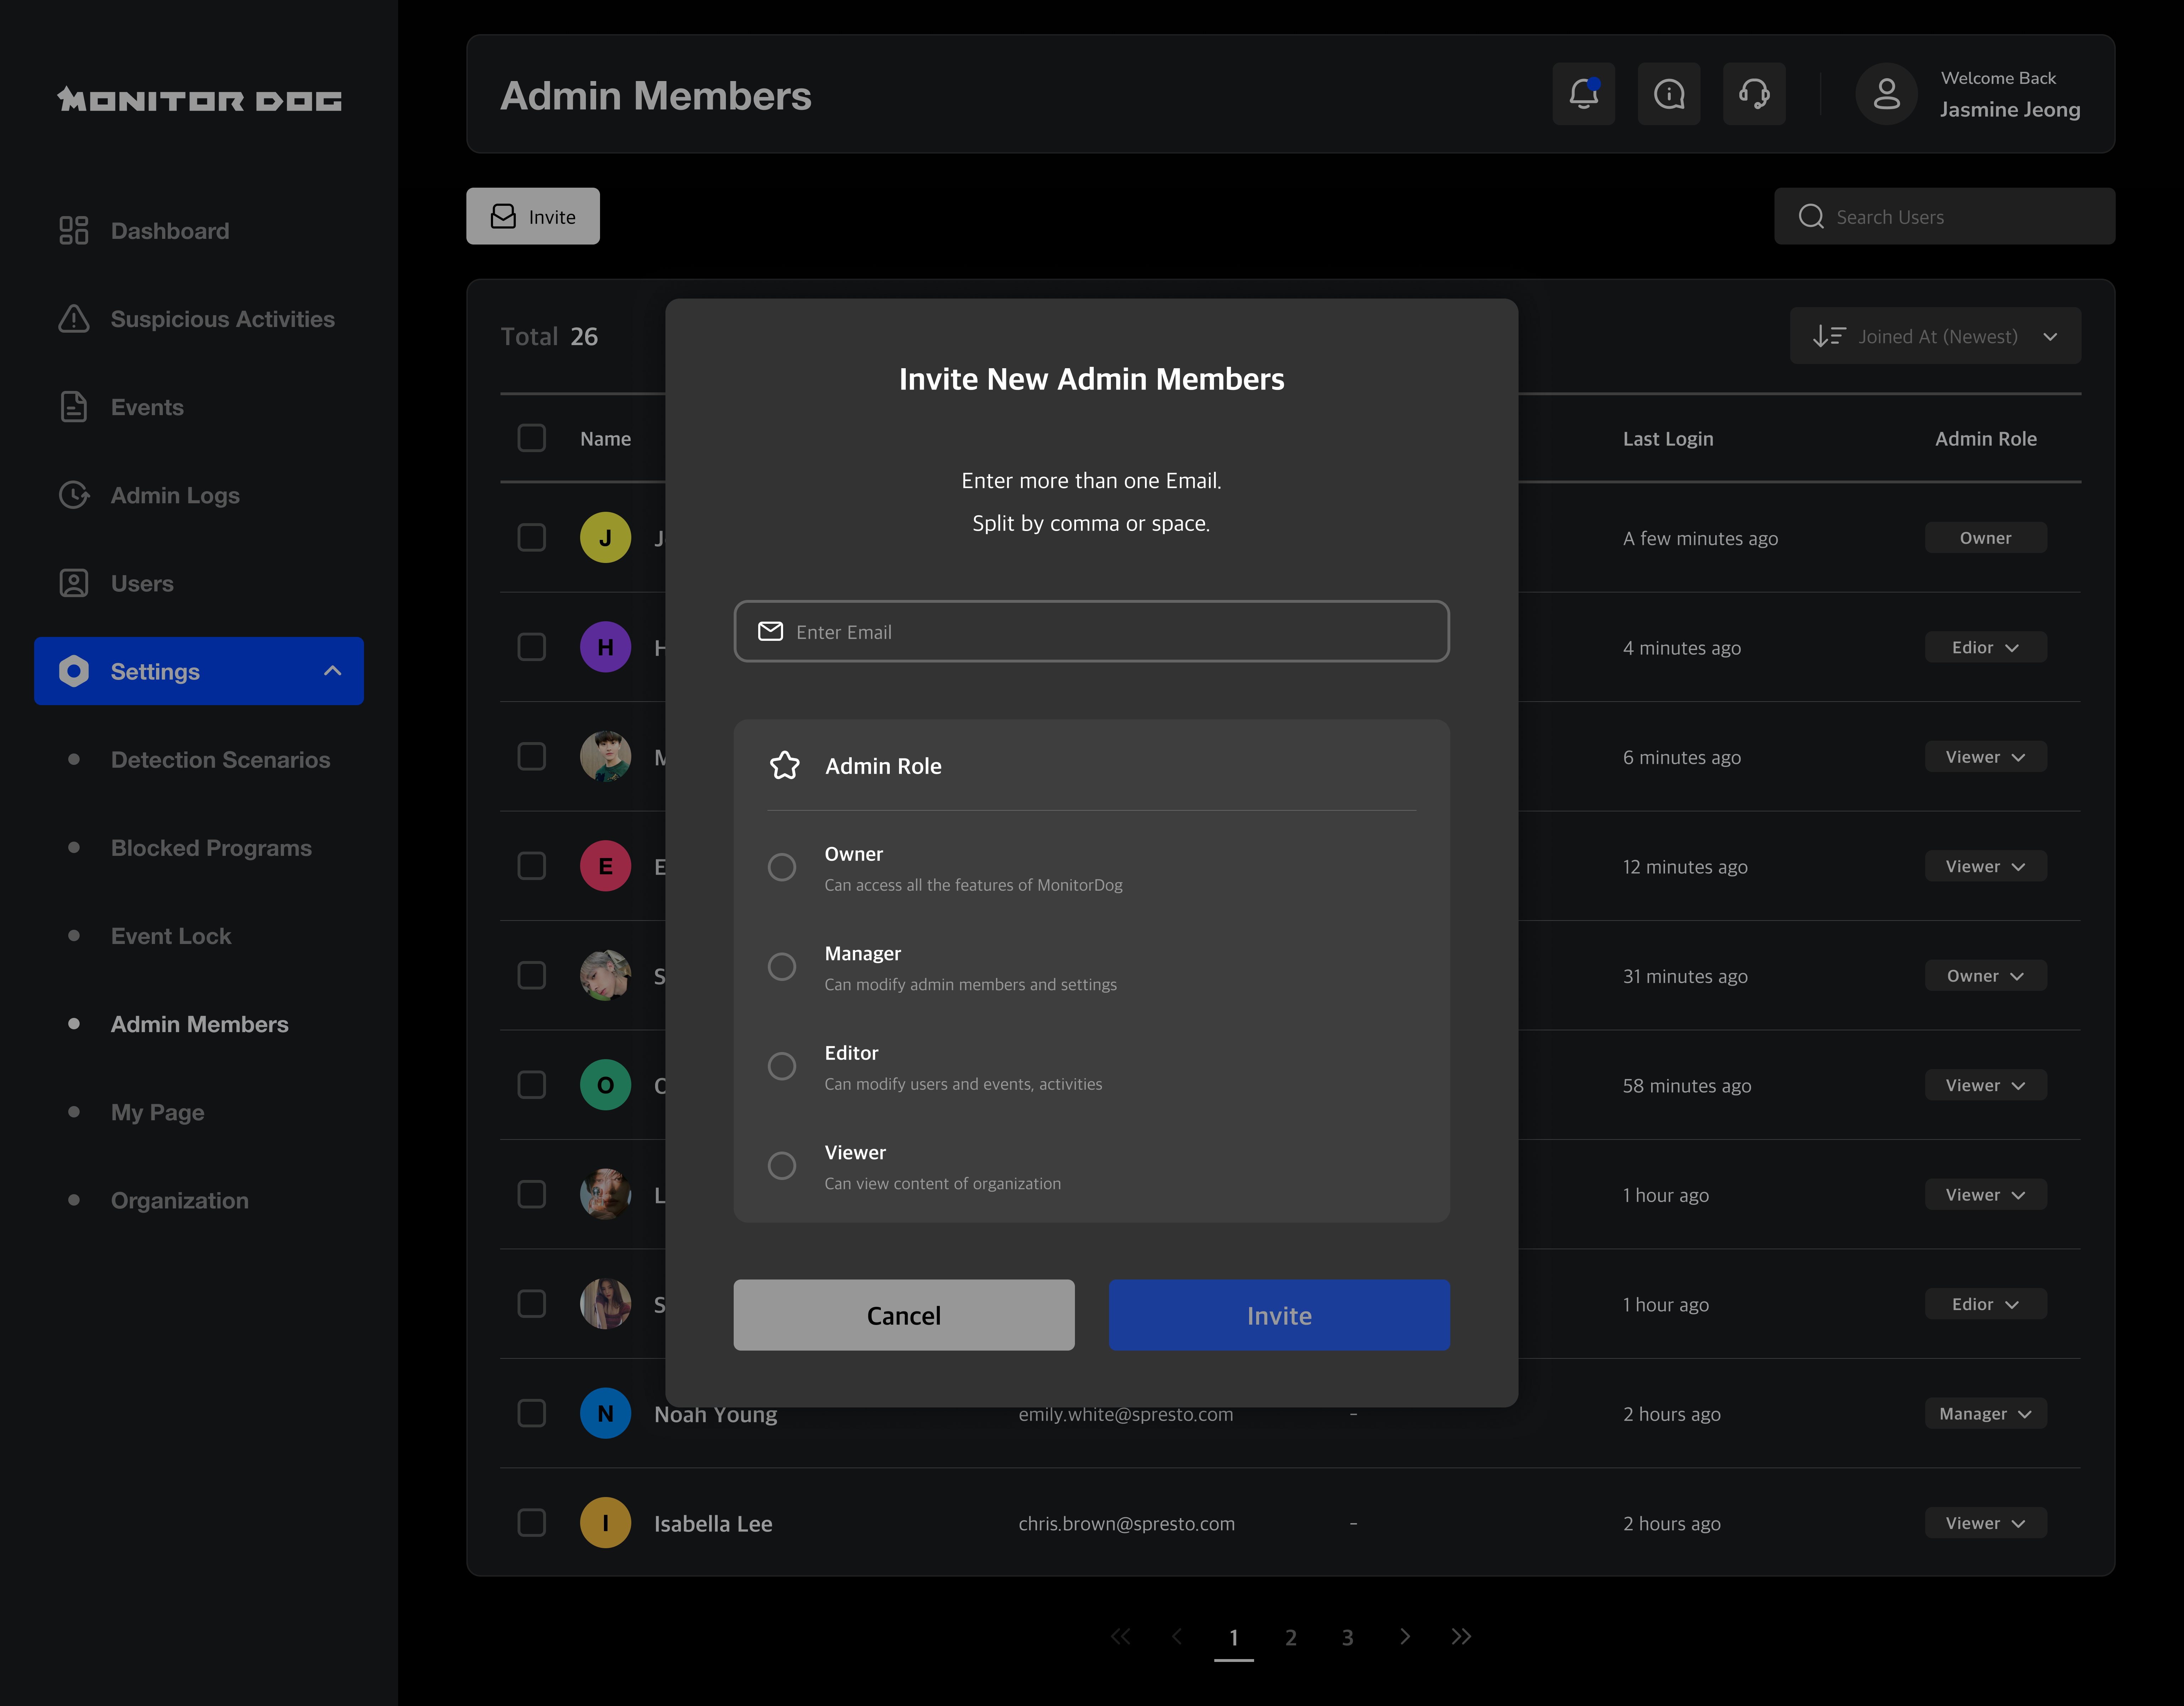This screenshot has width=2184, height=1706.
Task: Open the Joined At (Newest) sort dropdown
Action: pyautogui.click(x=1935, y=336)
